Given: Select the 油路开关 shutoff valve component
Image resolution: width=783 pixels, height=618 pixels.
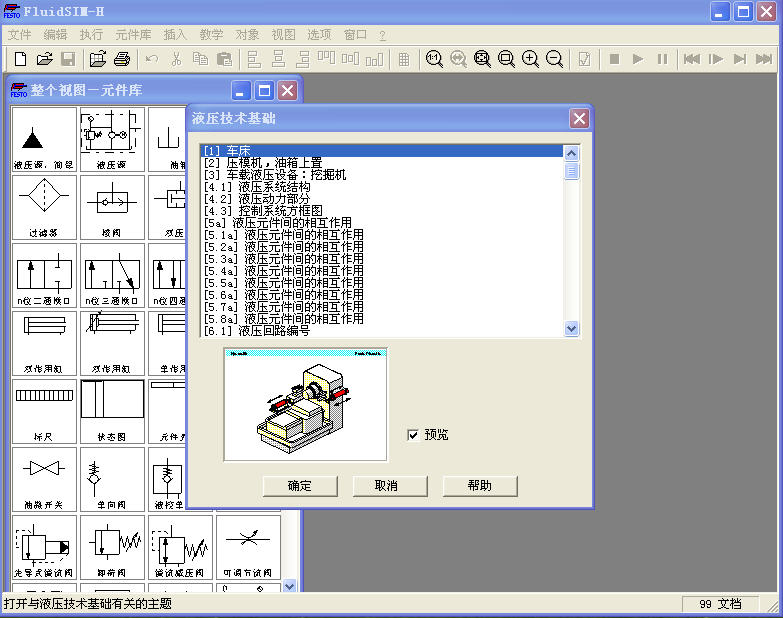Looking at the screenshot, I should pos(44,479).
